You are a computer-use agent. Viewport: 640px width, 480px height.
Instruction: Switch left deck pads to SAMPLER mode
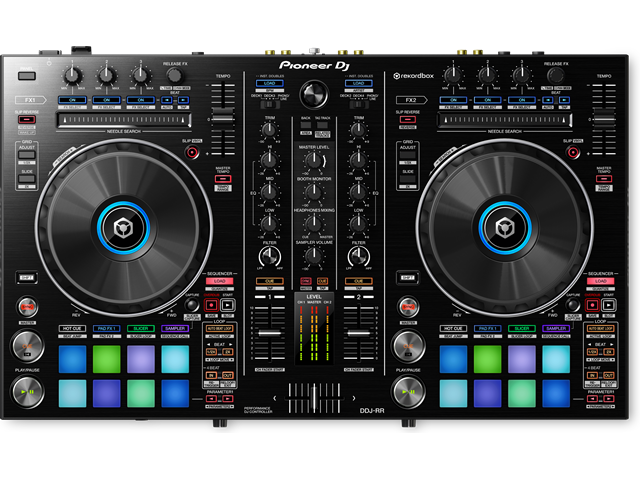tap(175, 328)
